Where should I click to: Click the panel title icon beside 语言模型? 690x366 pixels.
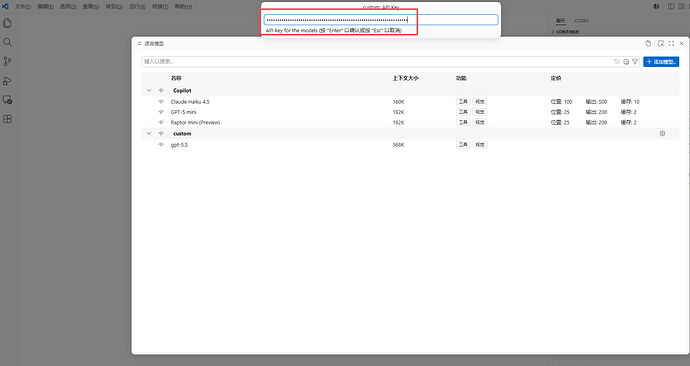pyautogui.click(x=139, y=44)
